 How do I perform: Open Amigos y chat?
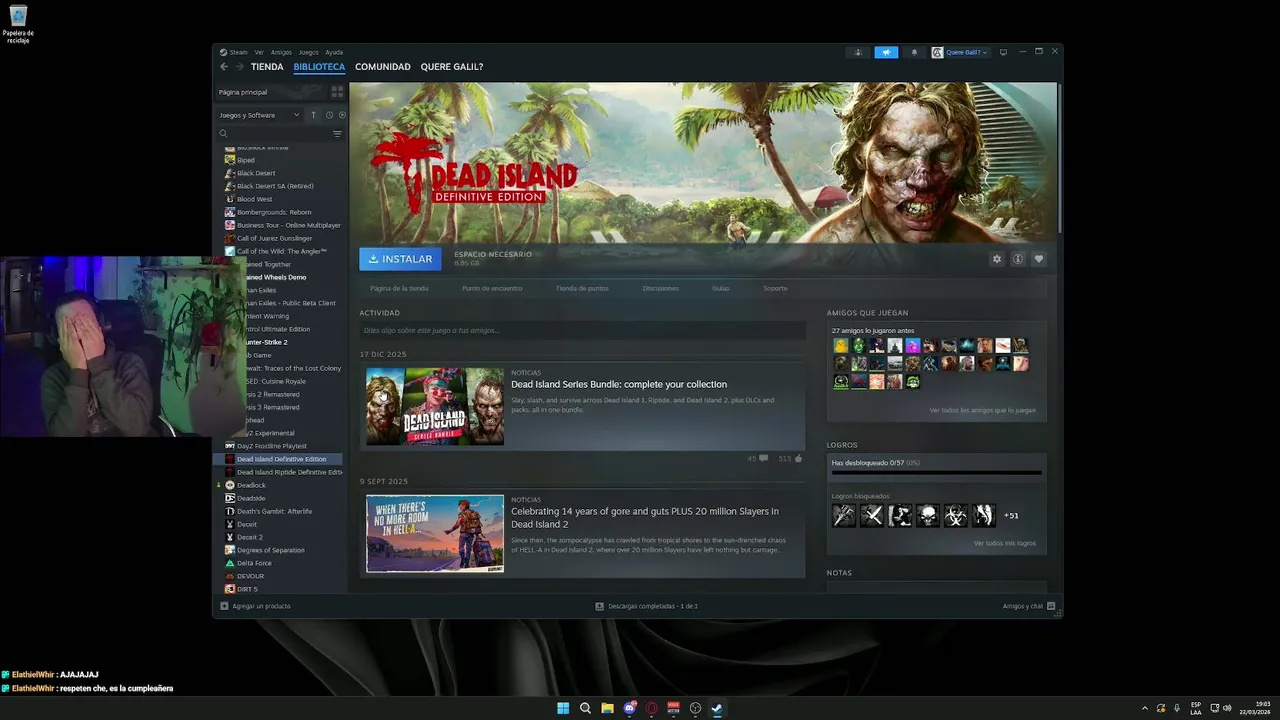click(1029, 606)
